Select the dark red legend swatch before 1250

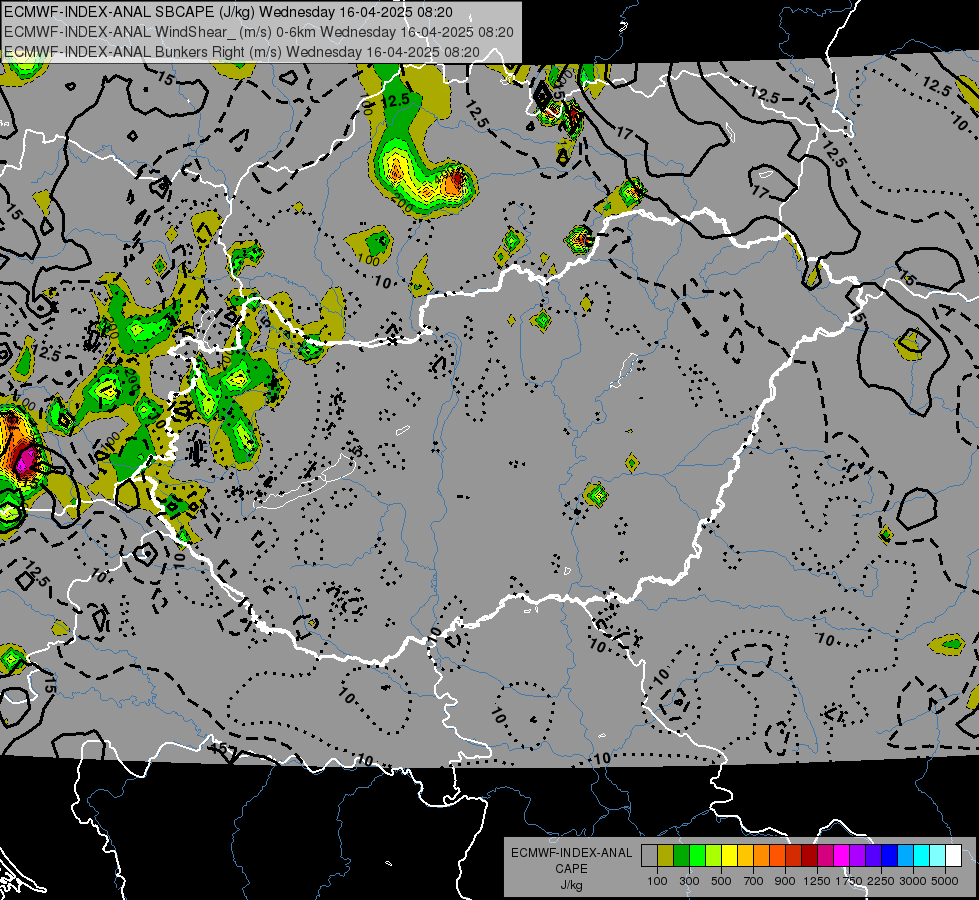(810, 856)
